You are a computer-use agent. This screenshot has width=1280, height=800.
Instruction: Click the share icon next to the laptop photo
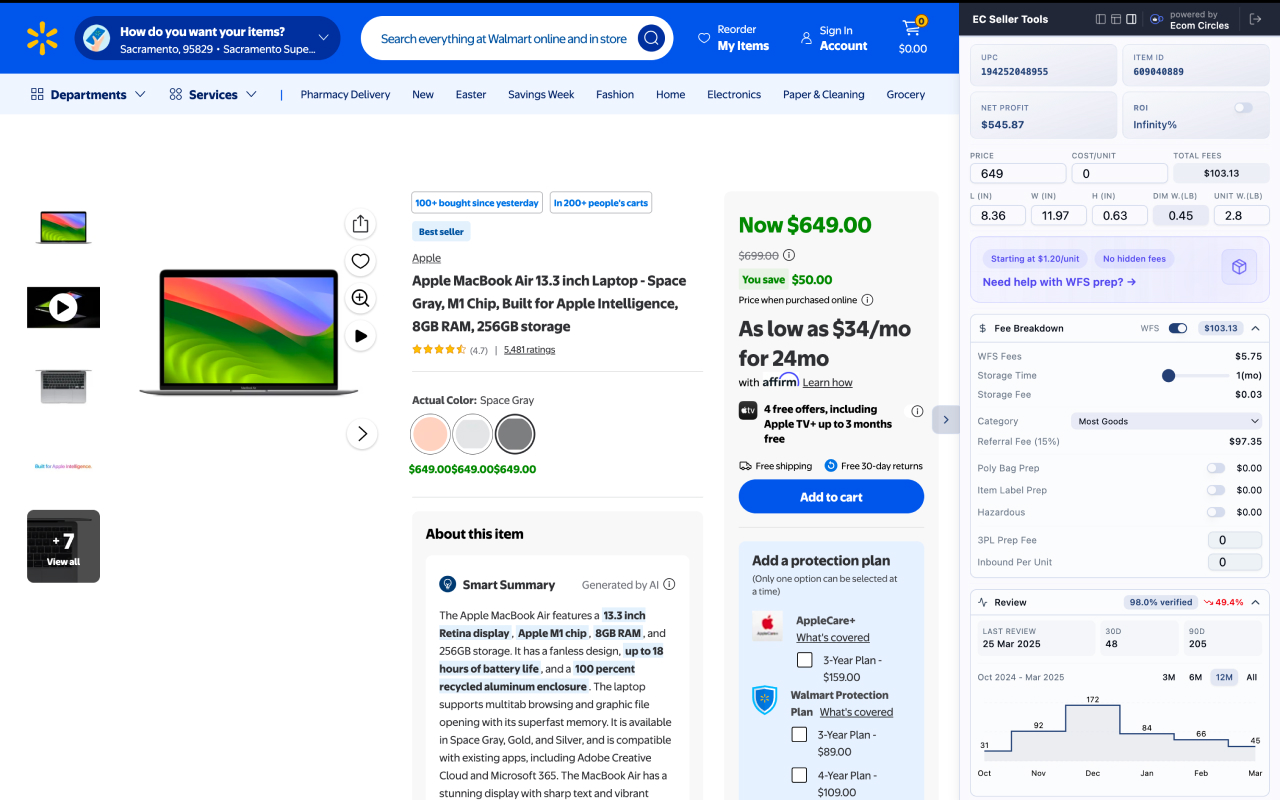click(360, 224)
